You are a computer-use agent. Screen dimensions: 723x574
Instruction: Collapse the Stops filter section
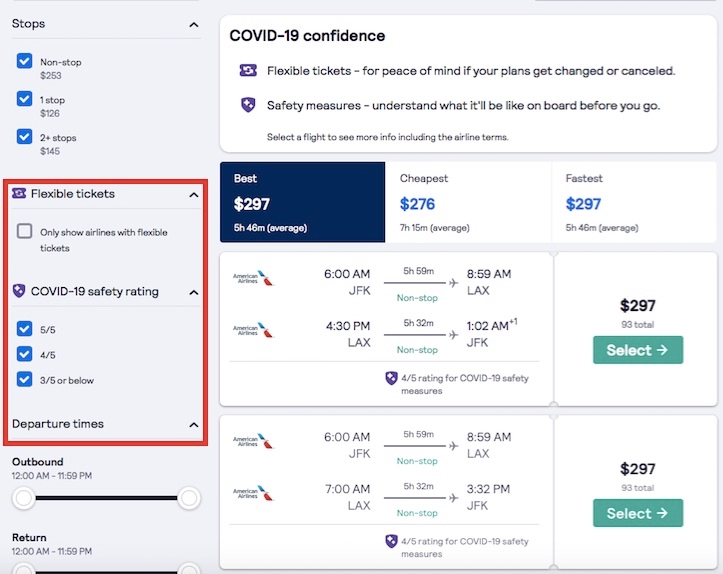(194, 24)
